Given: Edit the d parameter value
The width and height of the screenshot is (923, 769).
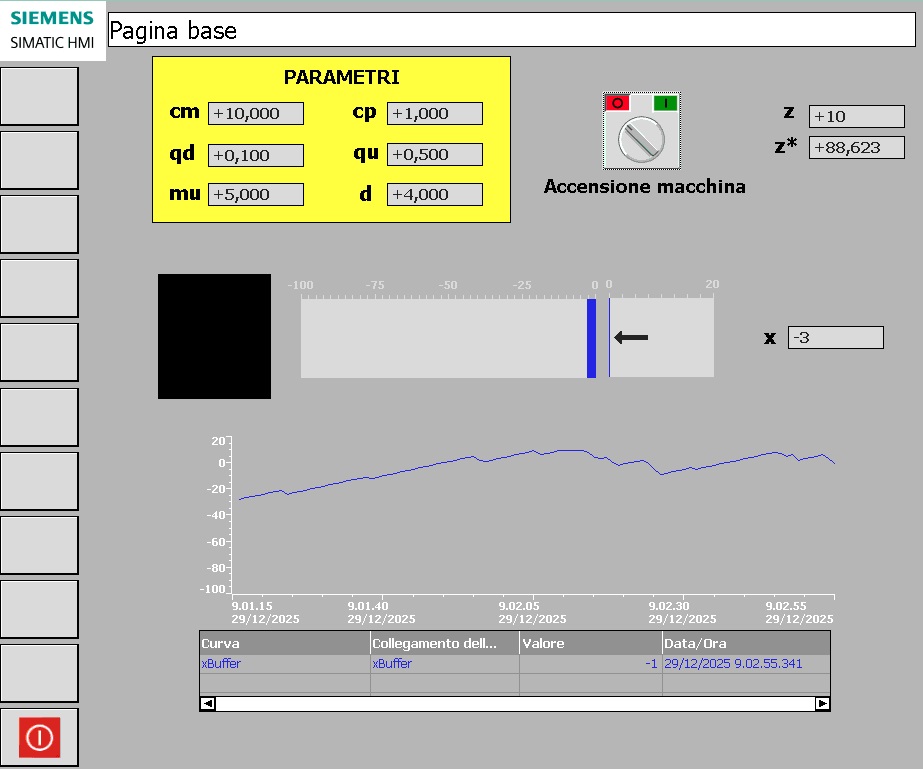Looking at the screenshot, I should pos(434,195).
